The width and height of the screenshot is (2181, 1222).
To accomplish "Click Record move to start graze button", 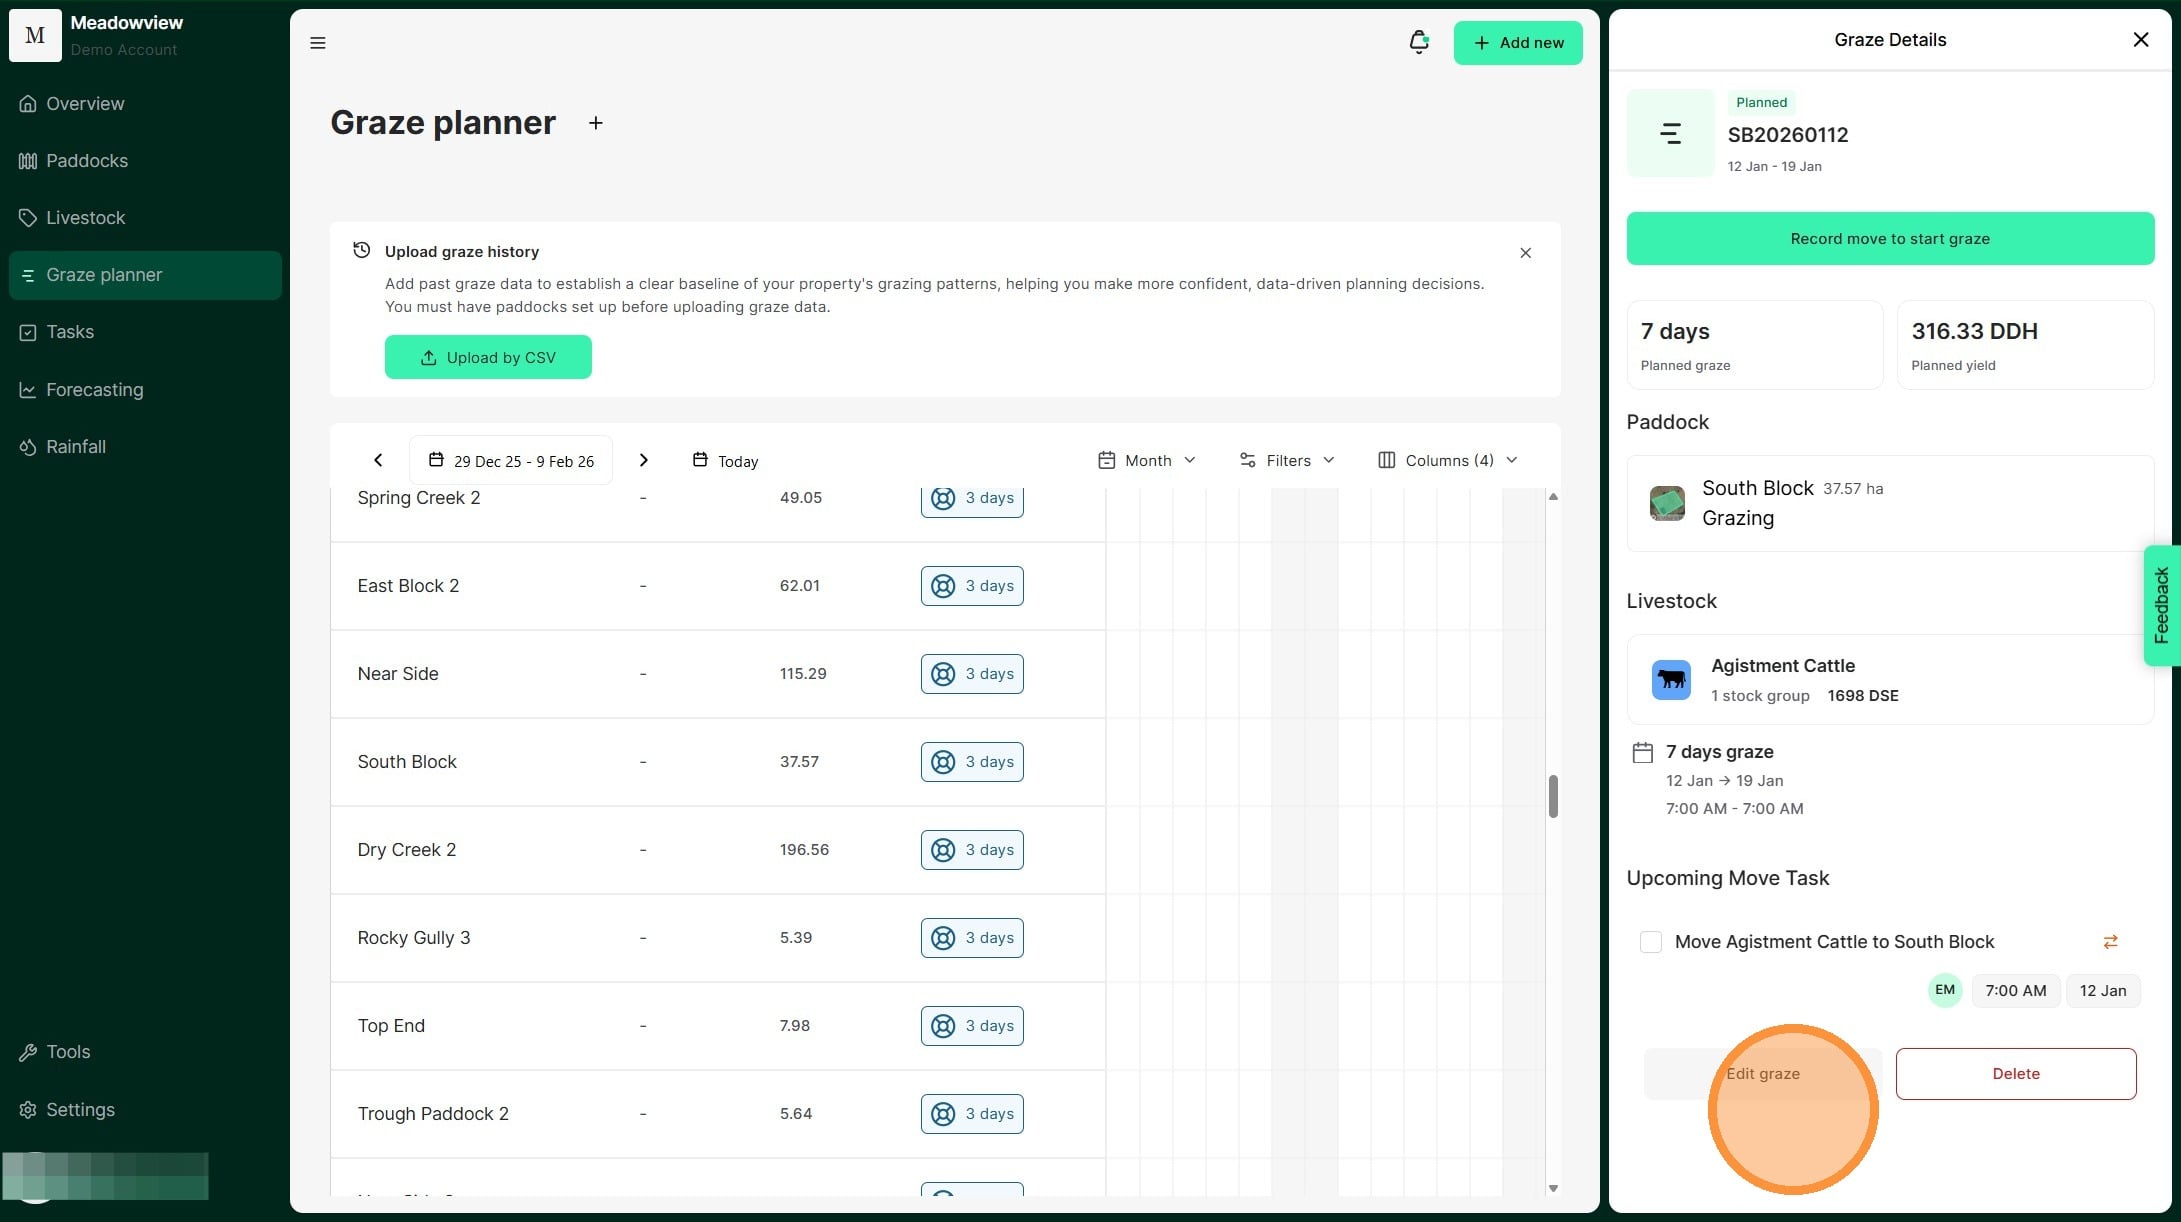I will (1889, 239).
